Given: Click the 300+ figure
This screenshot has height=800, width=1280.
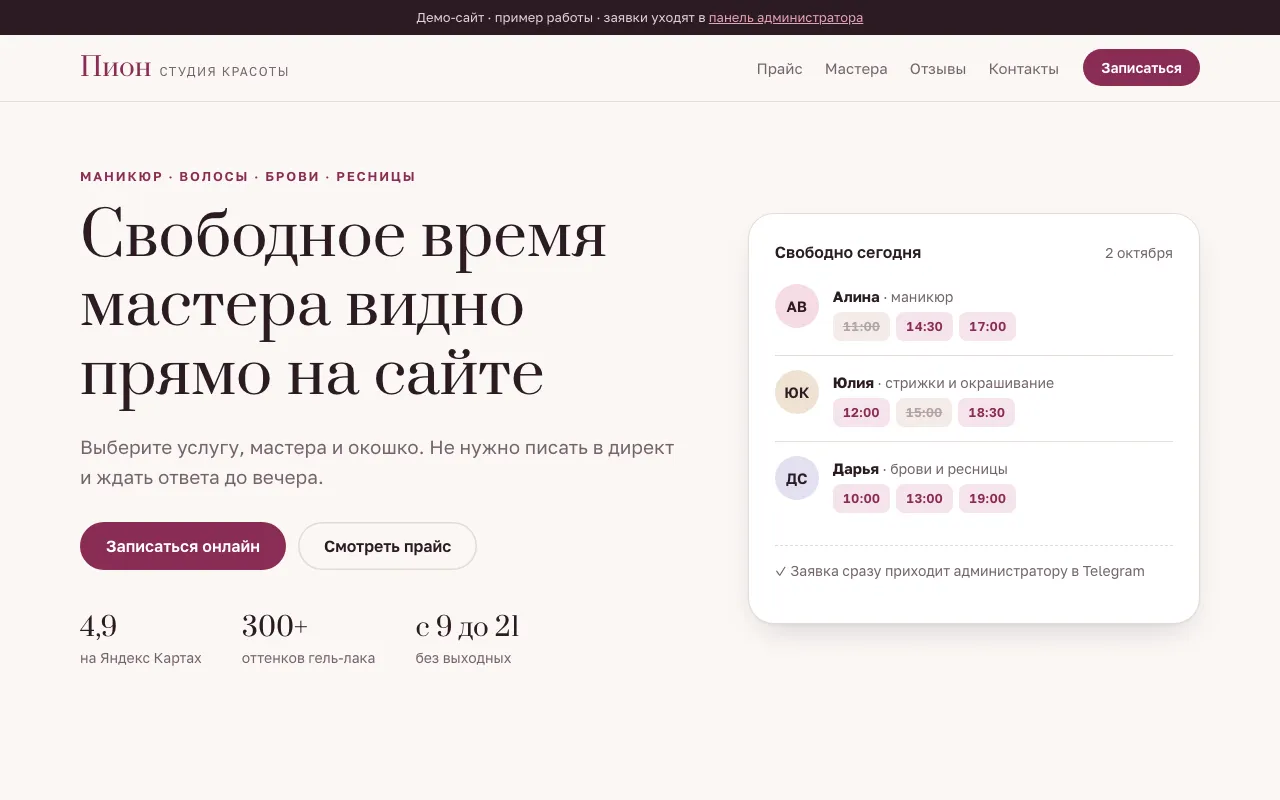Looking at the screenshot, I should (275, 626).
